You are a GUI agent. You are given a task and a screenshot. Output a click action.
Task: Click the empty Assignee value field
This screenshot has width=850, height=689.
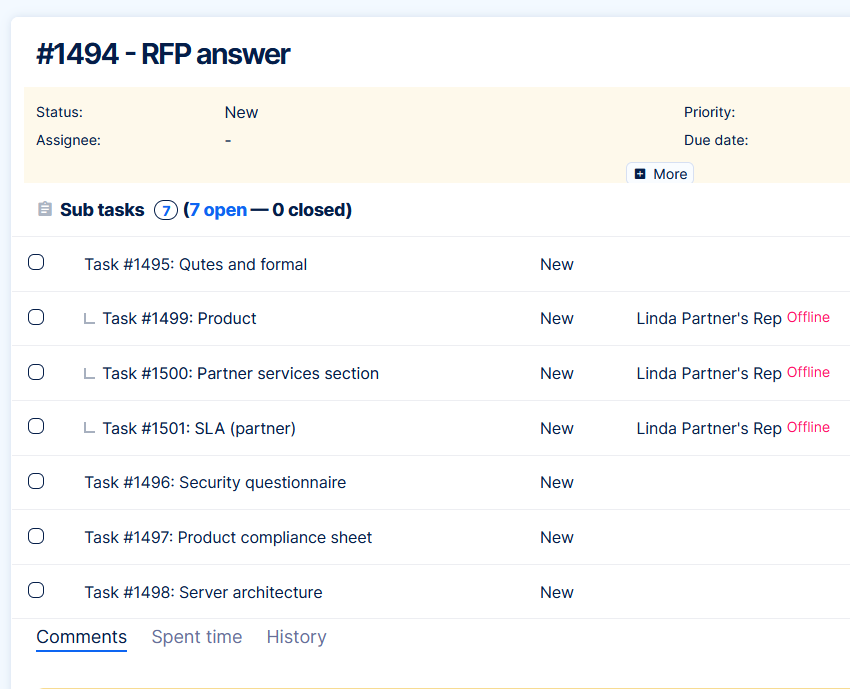[x=228, y=141]
